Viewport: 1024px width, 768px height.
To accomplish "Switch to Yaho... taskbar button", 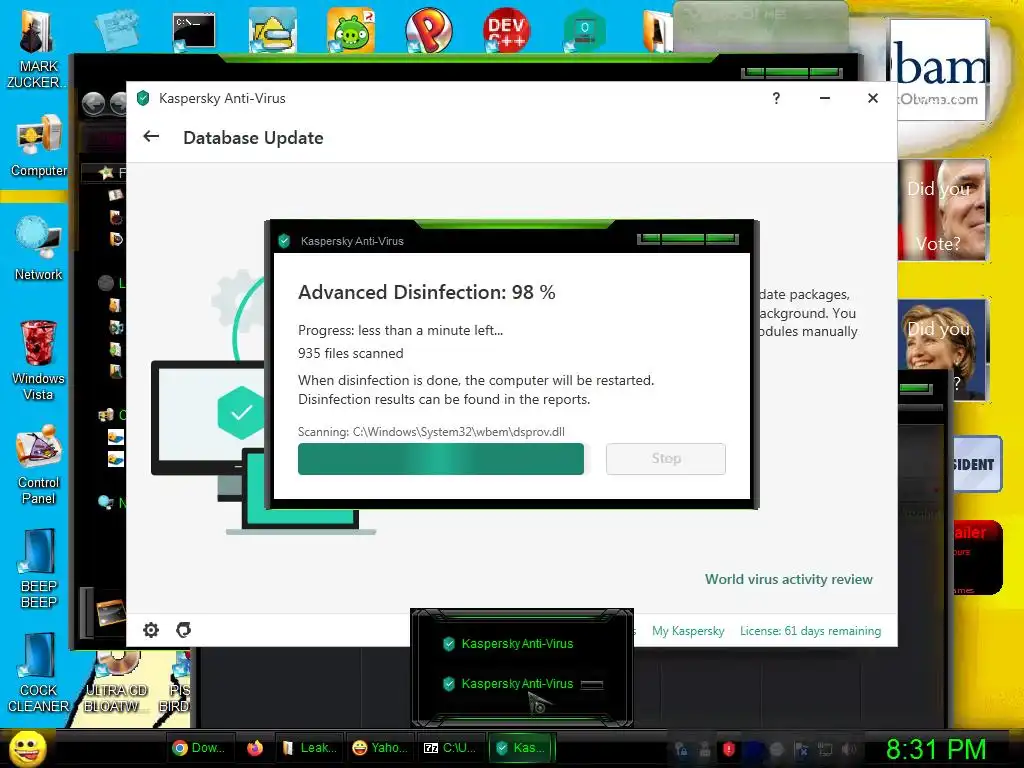I will (x=380, y=748).
